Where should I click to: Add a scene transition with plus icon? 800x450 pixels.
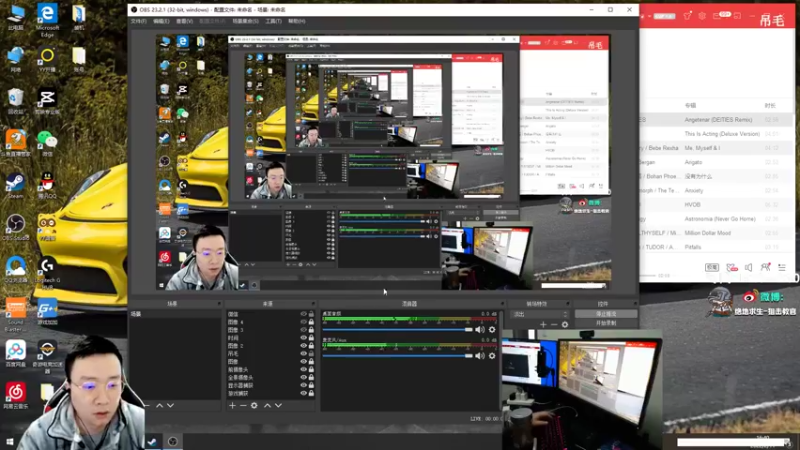pos(543,324)
